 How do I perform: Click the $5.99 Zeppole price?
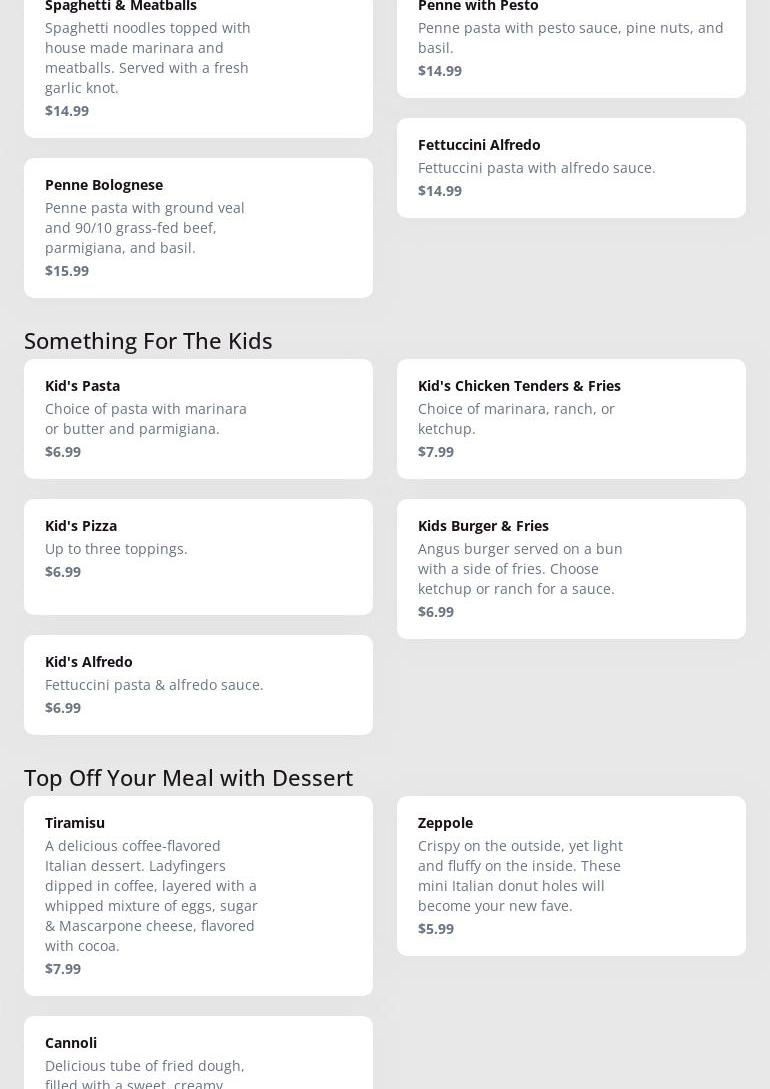tap(436, 929)
